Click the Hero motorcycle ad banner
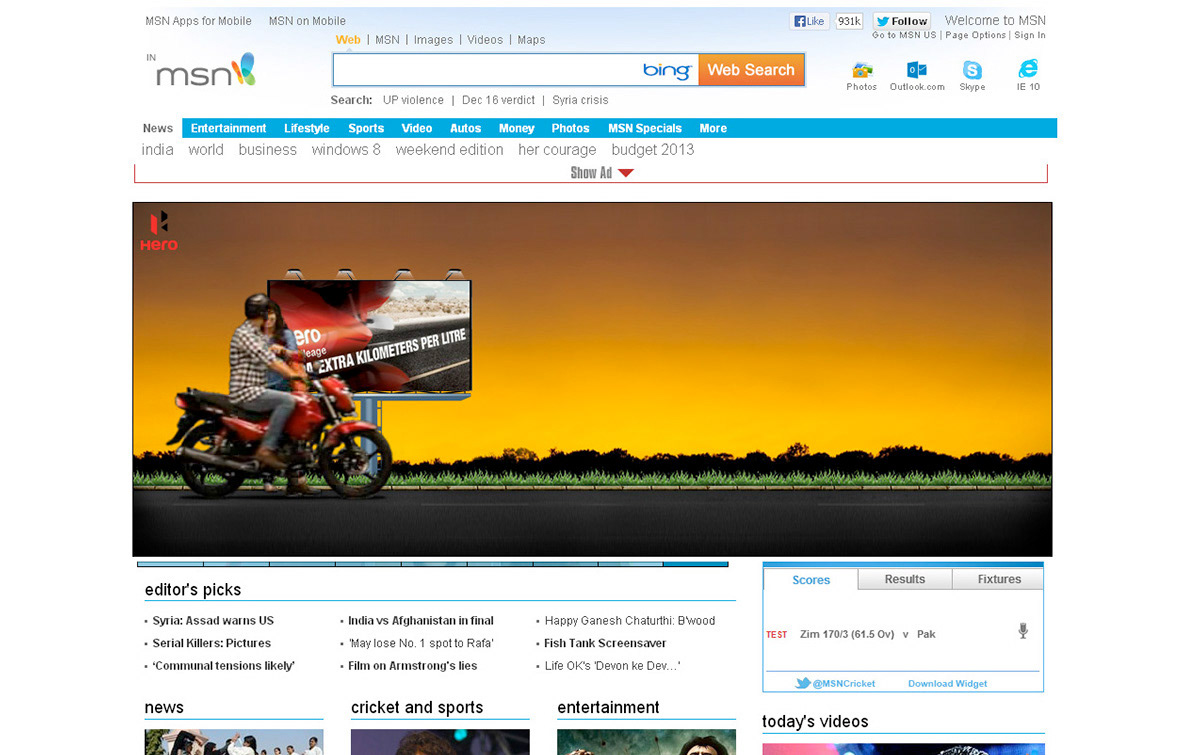1200x755 pixels. point(592,379)
